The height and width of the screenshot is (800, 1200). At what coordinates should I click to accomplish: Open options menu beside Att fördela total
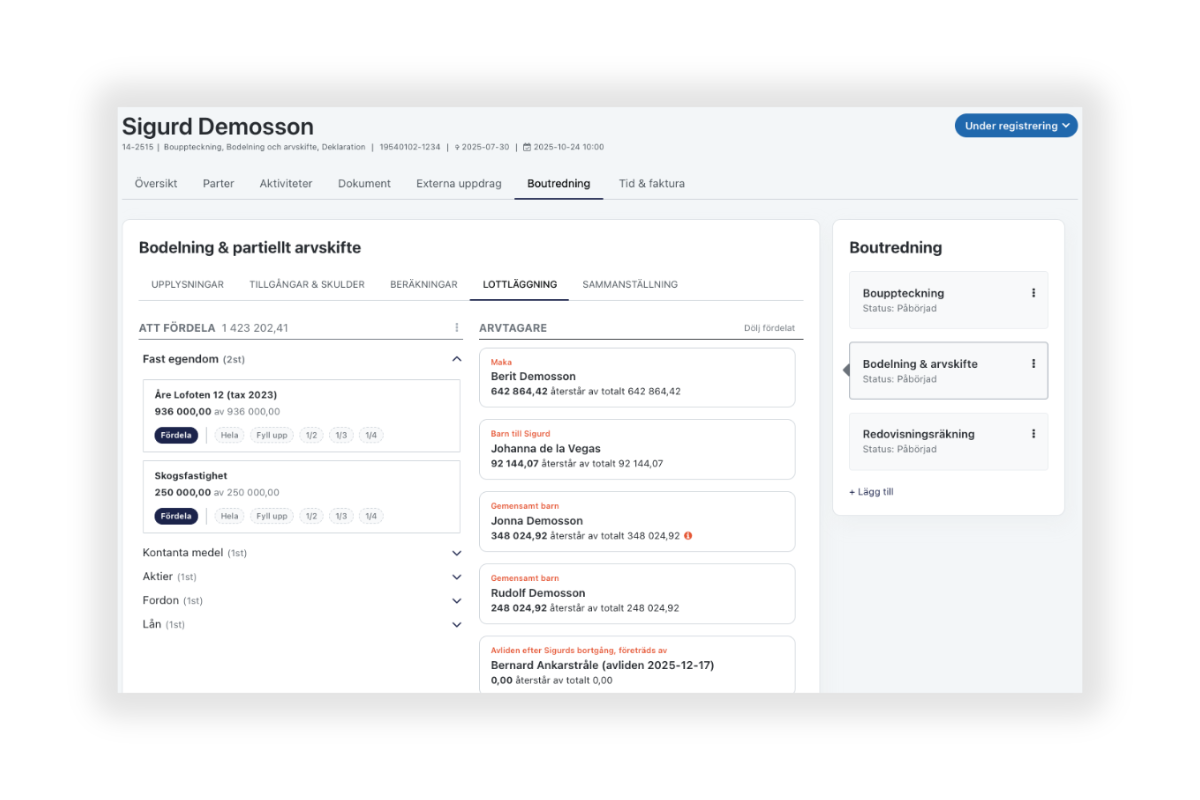point(457,327)
